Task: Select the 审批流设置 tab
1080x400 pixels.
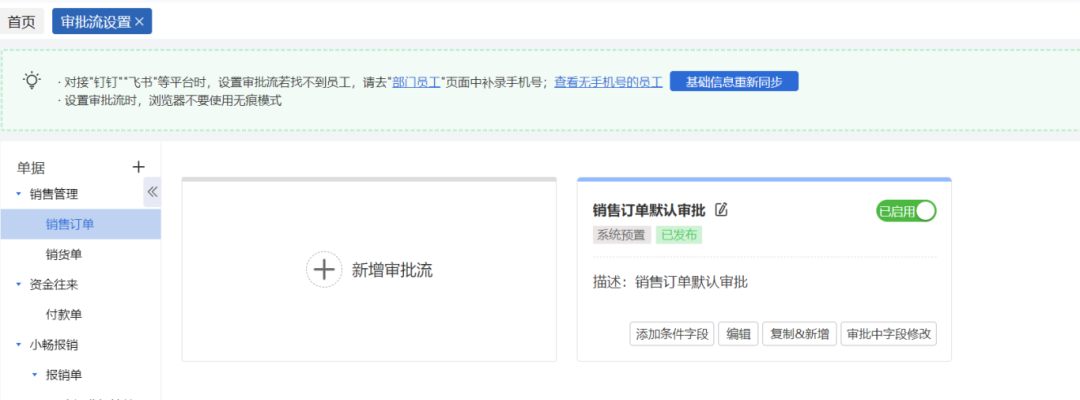Action: [95, 21]
